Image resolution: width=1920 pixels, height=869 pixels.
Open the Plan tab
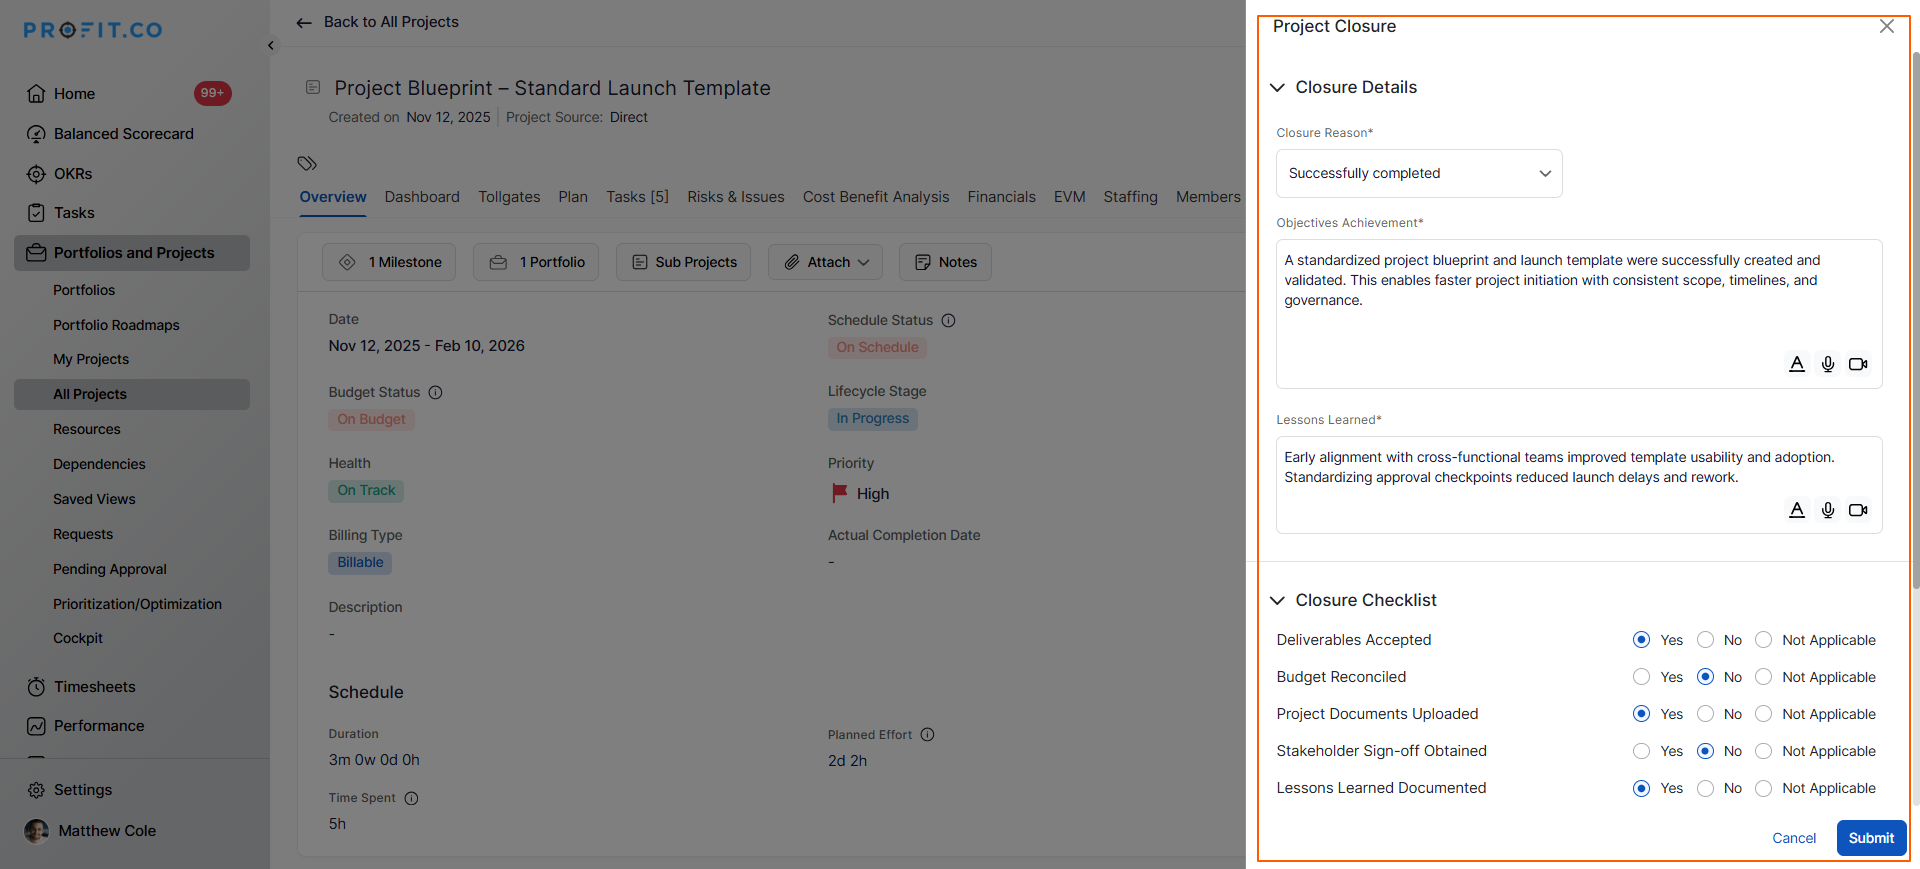(573, 197)
